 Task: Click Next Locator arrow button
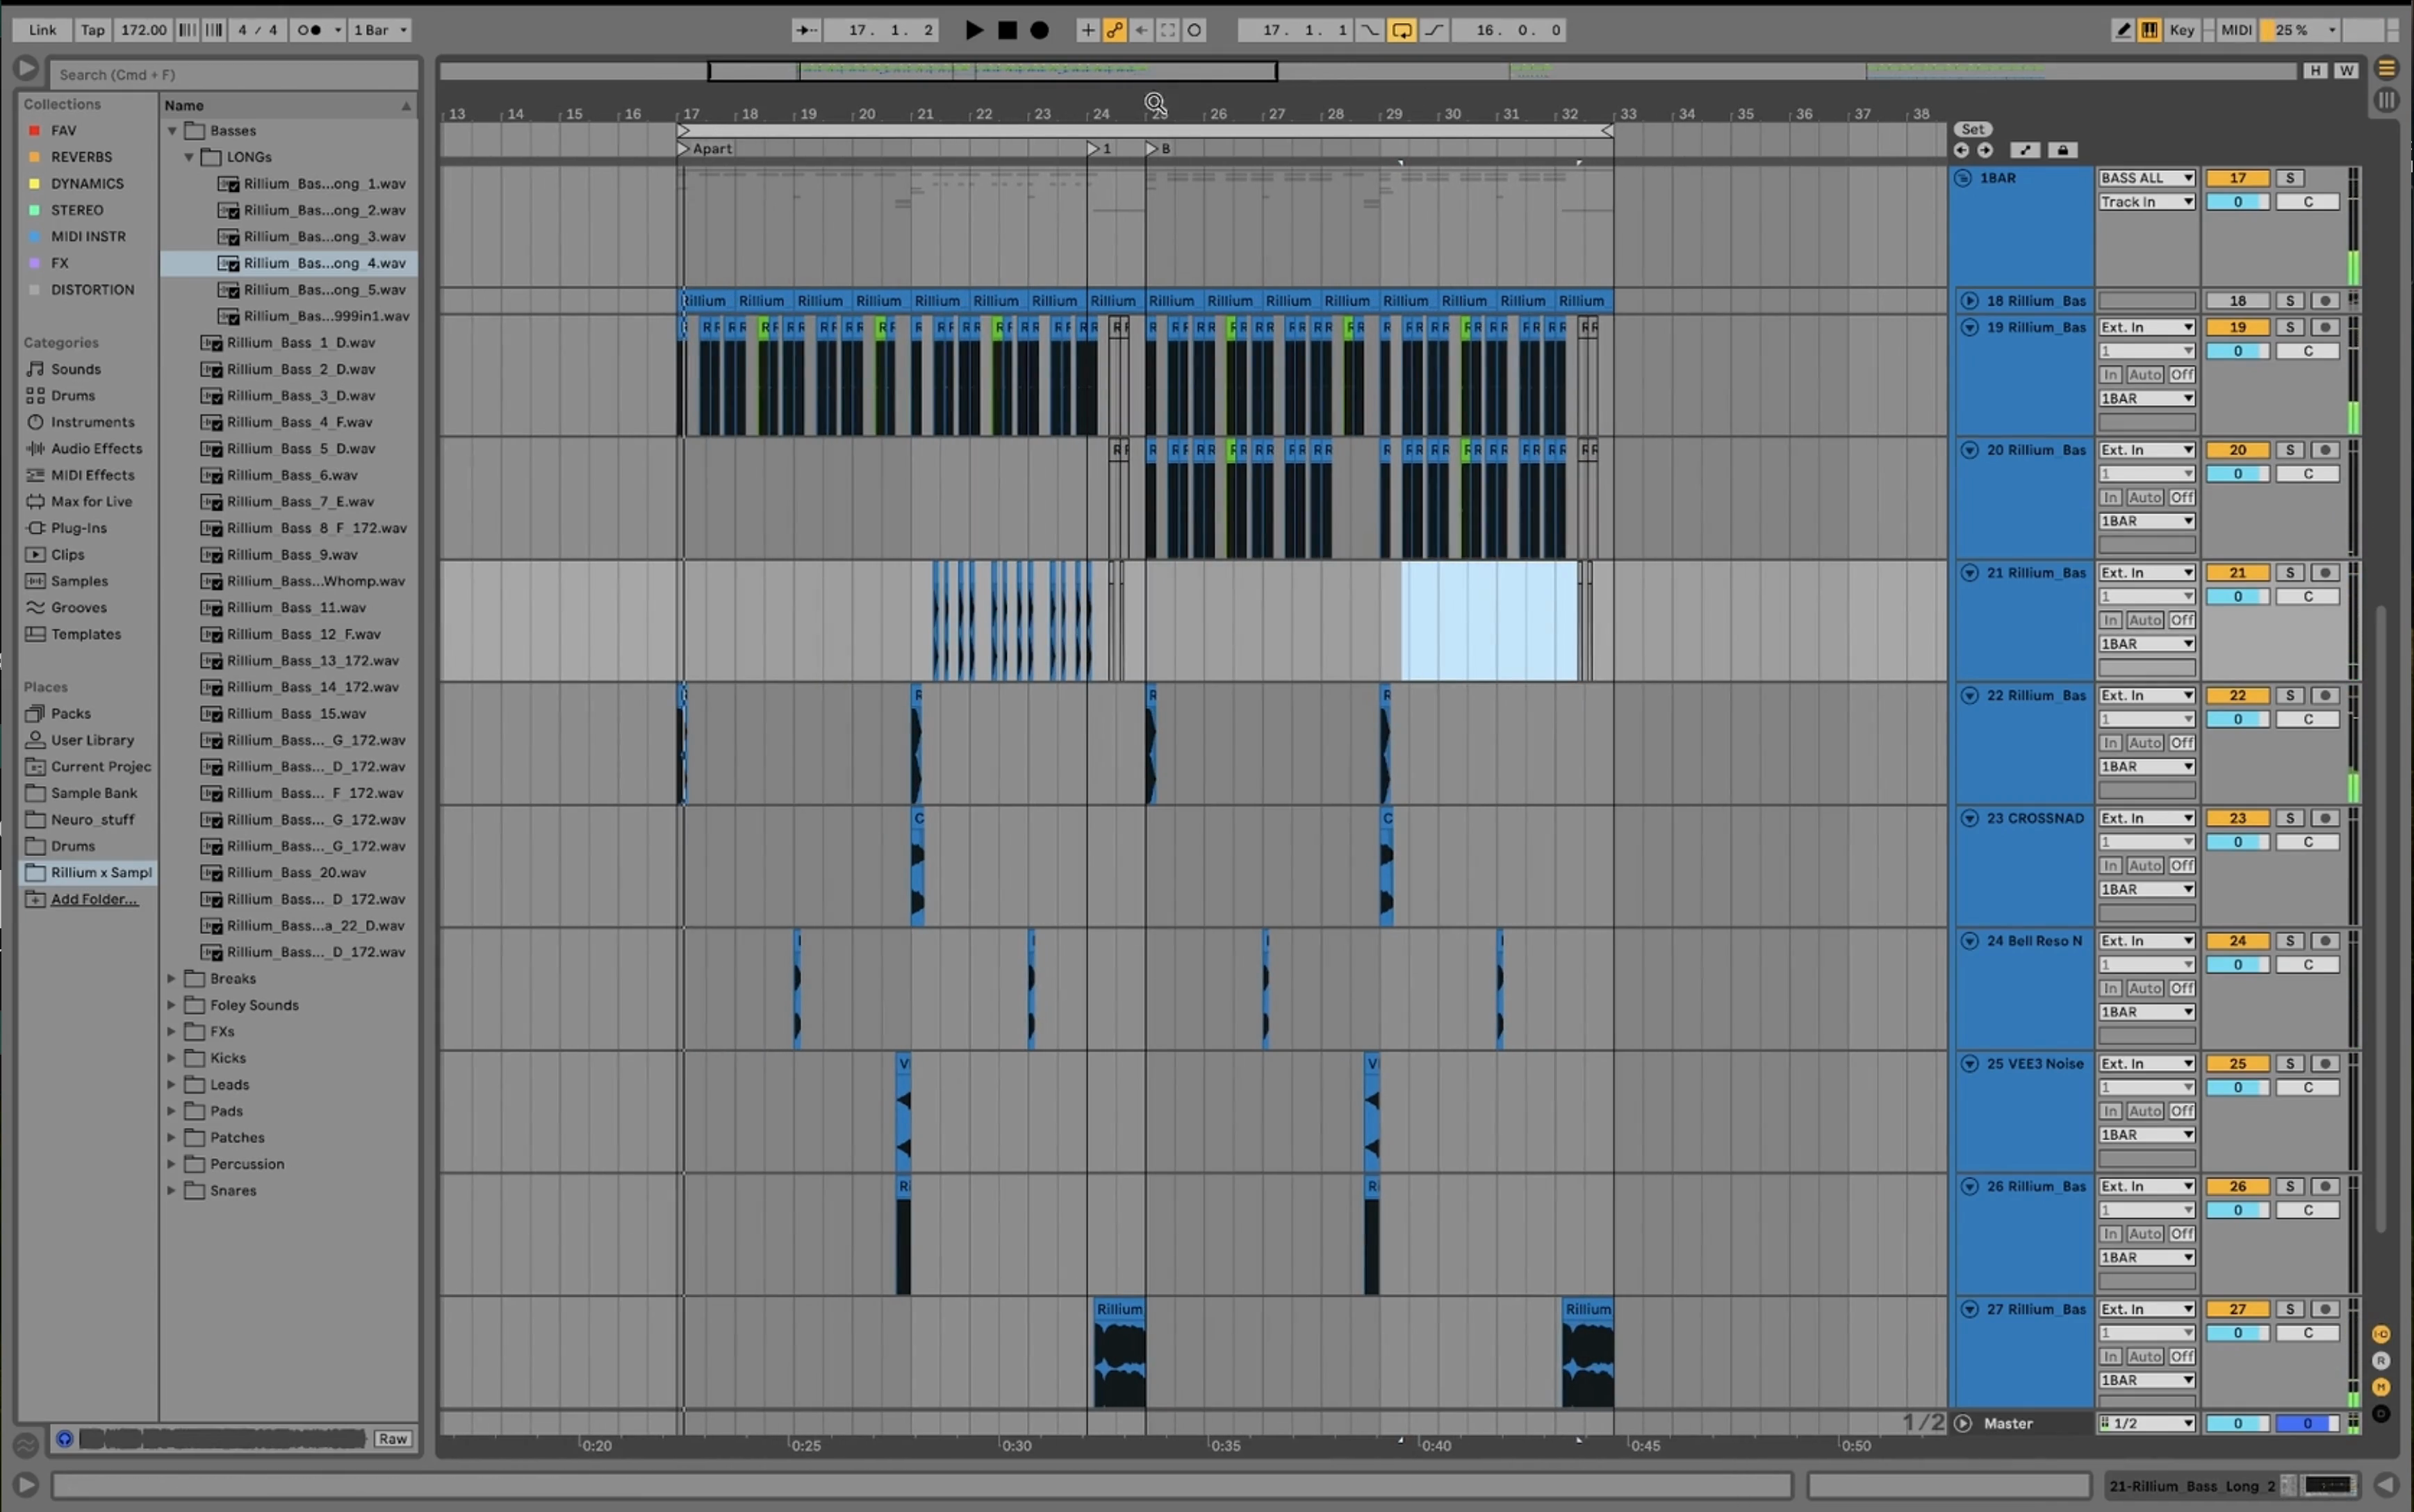point(1985,150)
